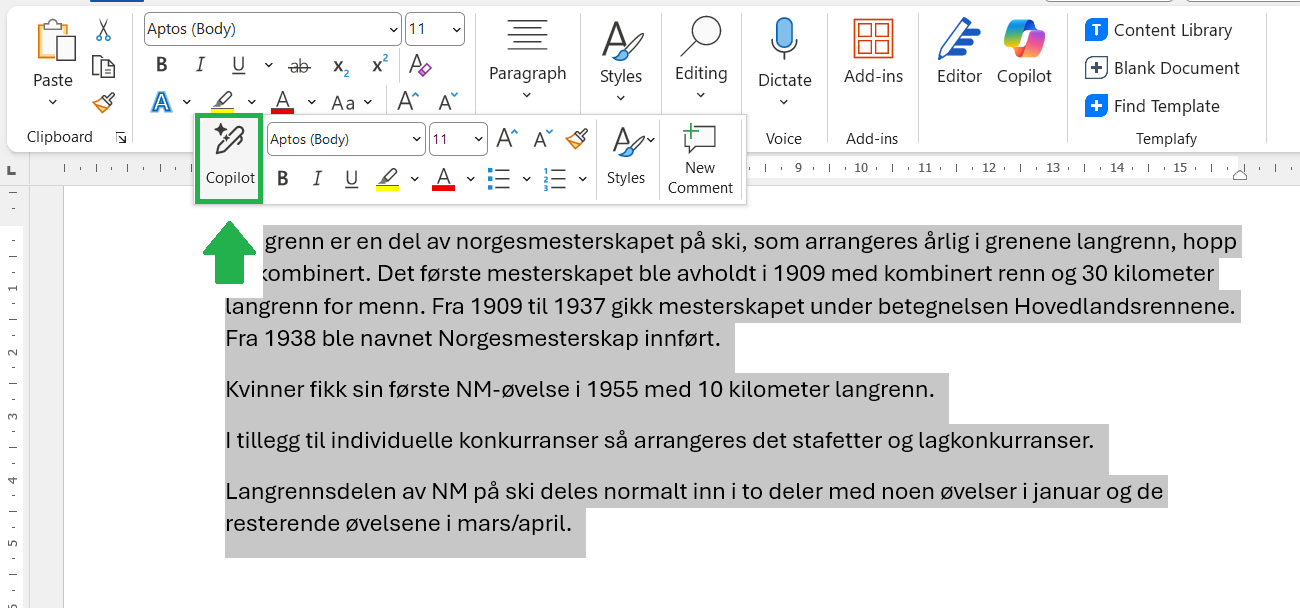This screenshot has width=1300, height=608.
Task: Toggle italic in the mini toolbar
Action: pyautogui.click(x=317, y=178)
